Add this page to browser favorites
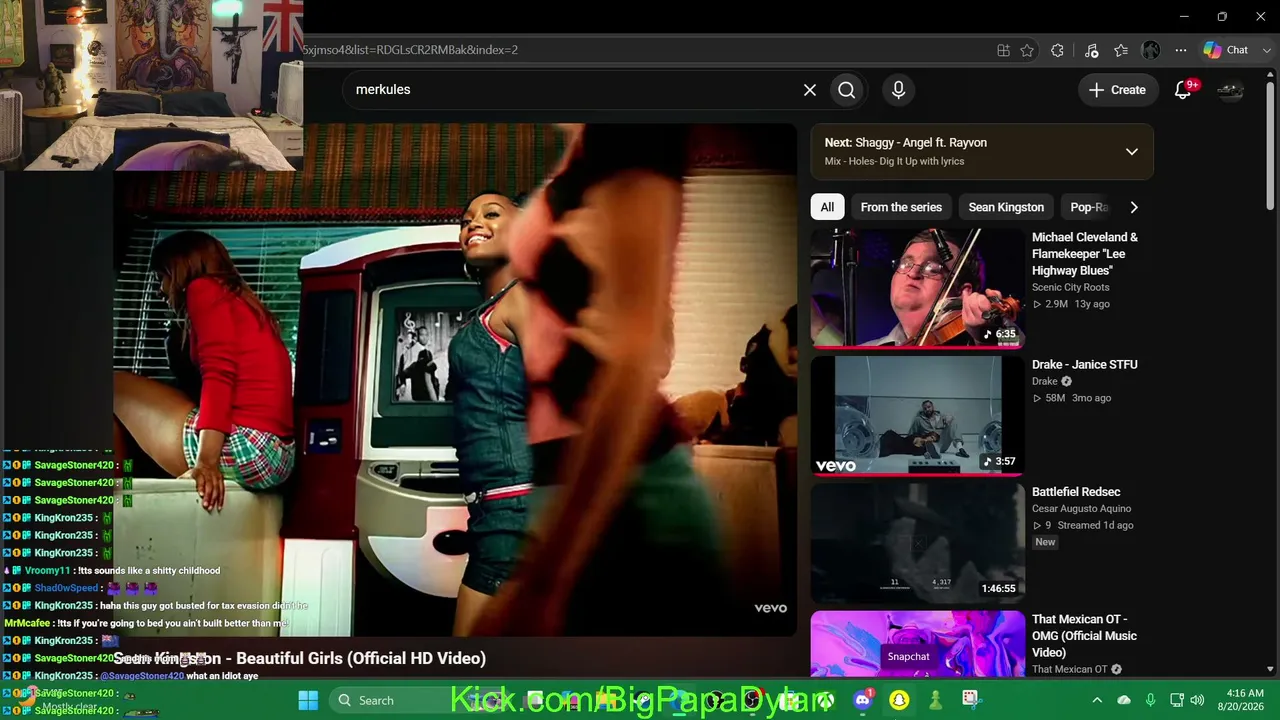The image size is (1280, 720). (1027, 50)
